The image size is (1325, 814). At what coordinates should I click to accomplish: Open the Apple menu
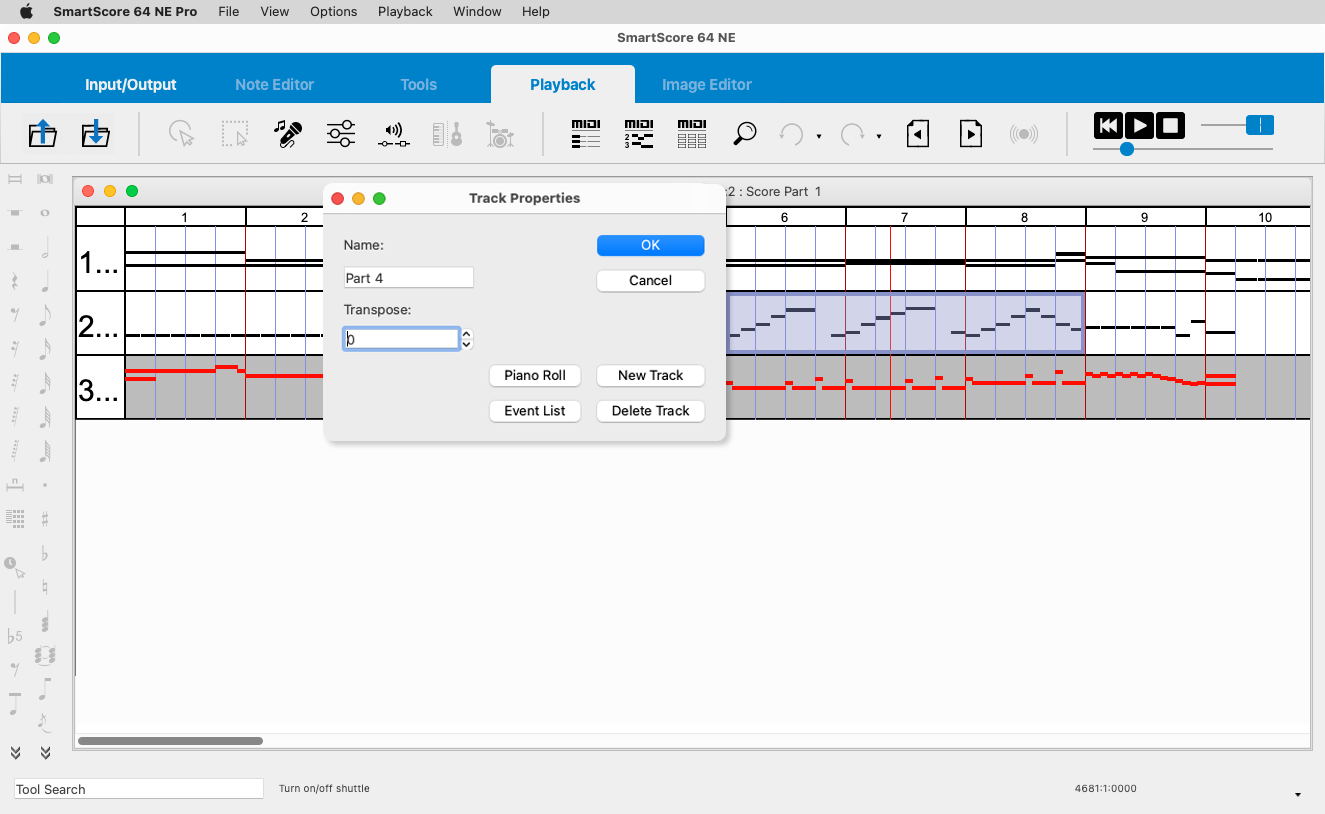pyautogui.click(x=26, y=11)
